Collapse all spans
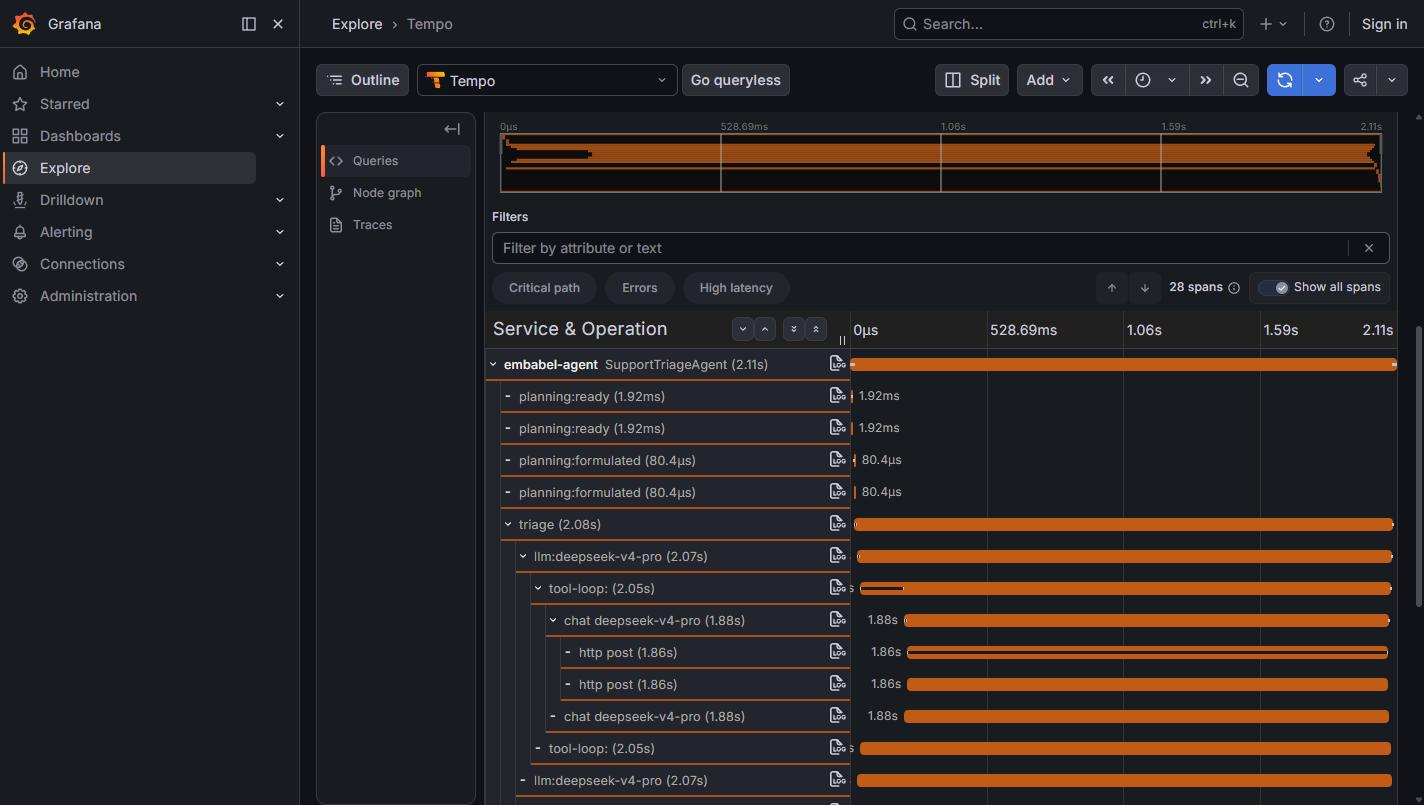The width and height of the screenshot is (1424, 805). coord(816,328)
